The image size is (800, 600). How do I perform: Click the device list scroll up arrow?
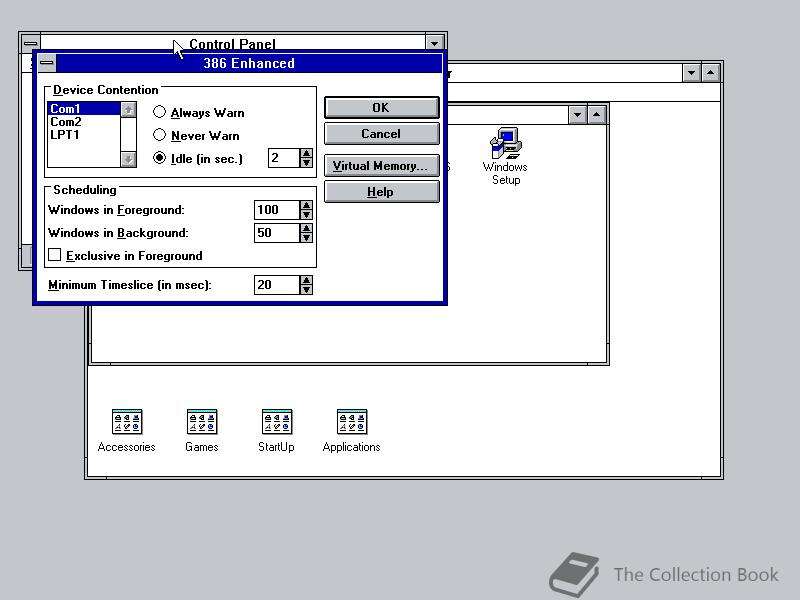click(x=129, y=109)
